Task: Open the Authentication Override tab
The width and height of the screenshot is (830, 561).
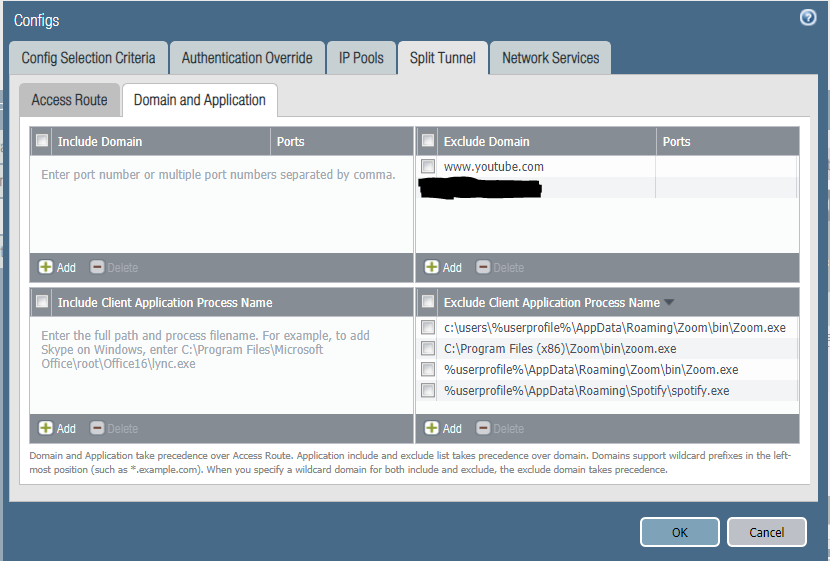Action: [x=247, y=58]
